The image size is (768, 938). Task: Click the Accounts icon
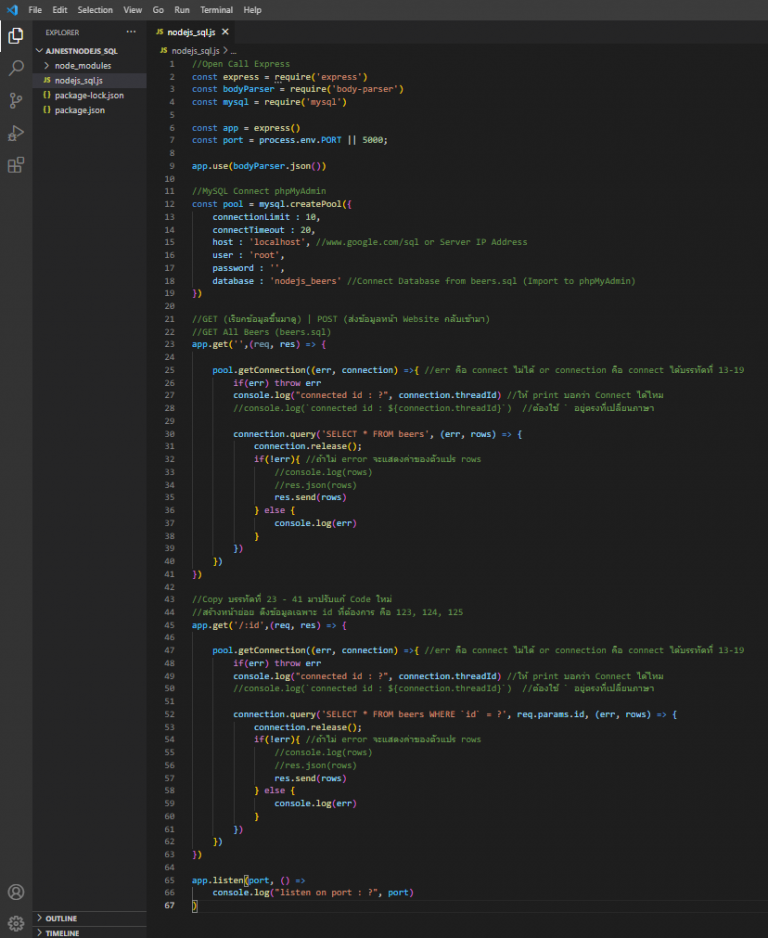[x=16, y=891]
